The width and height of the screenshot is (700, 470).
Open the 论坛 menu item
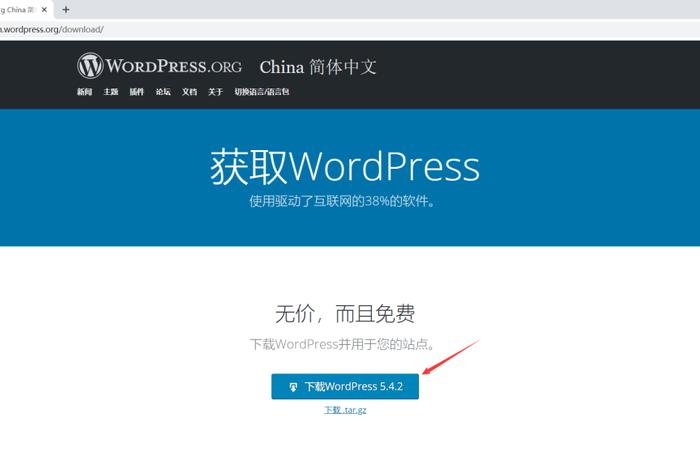(163, 92)
